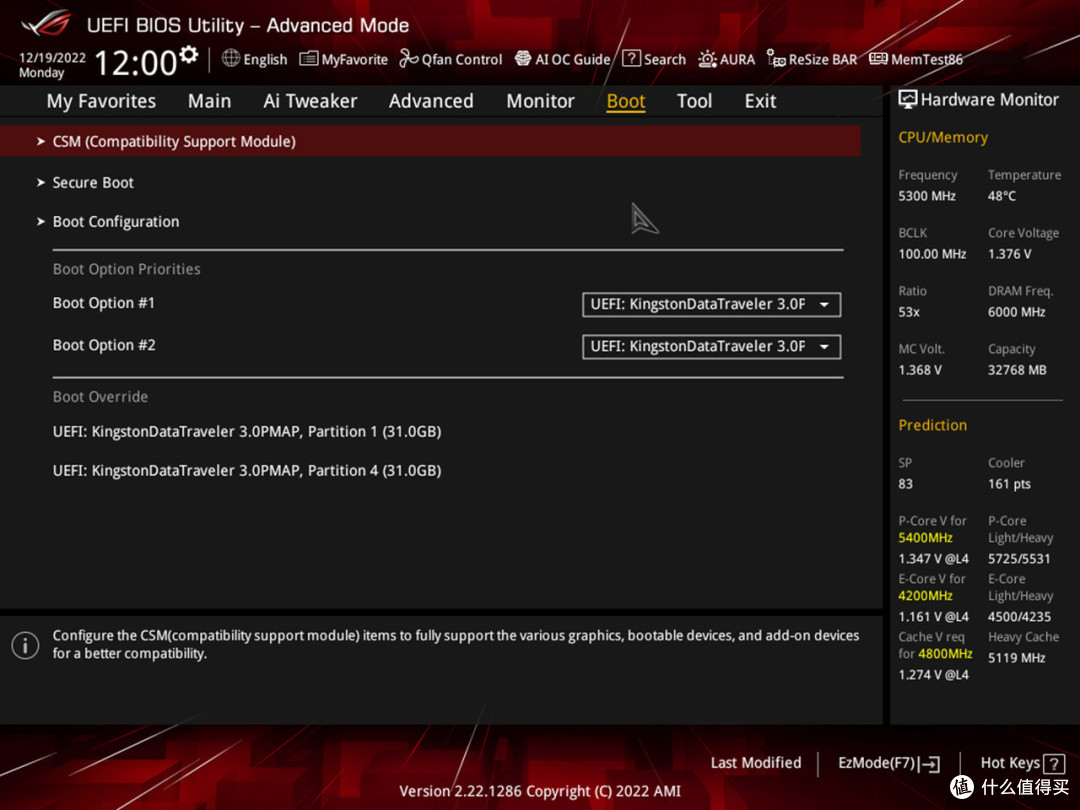
Task: Click the ROG logo
Action: [46, 24]
